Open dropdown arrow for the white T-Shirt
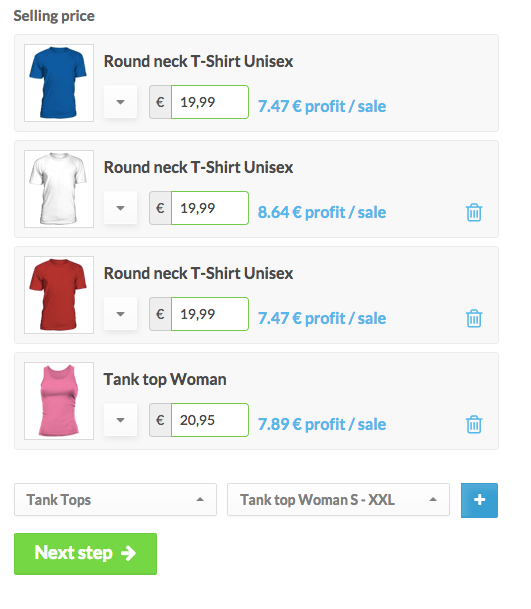The height and width of the screenshot is (609, 531). 120,208
